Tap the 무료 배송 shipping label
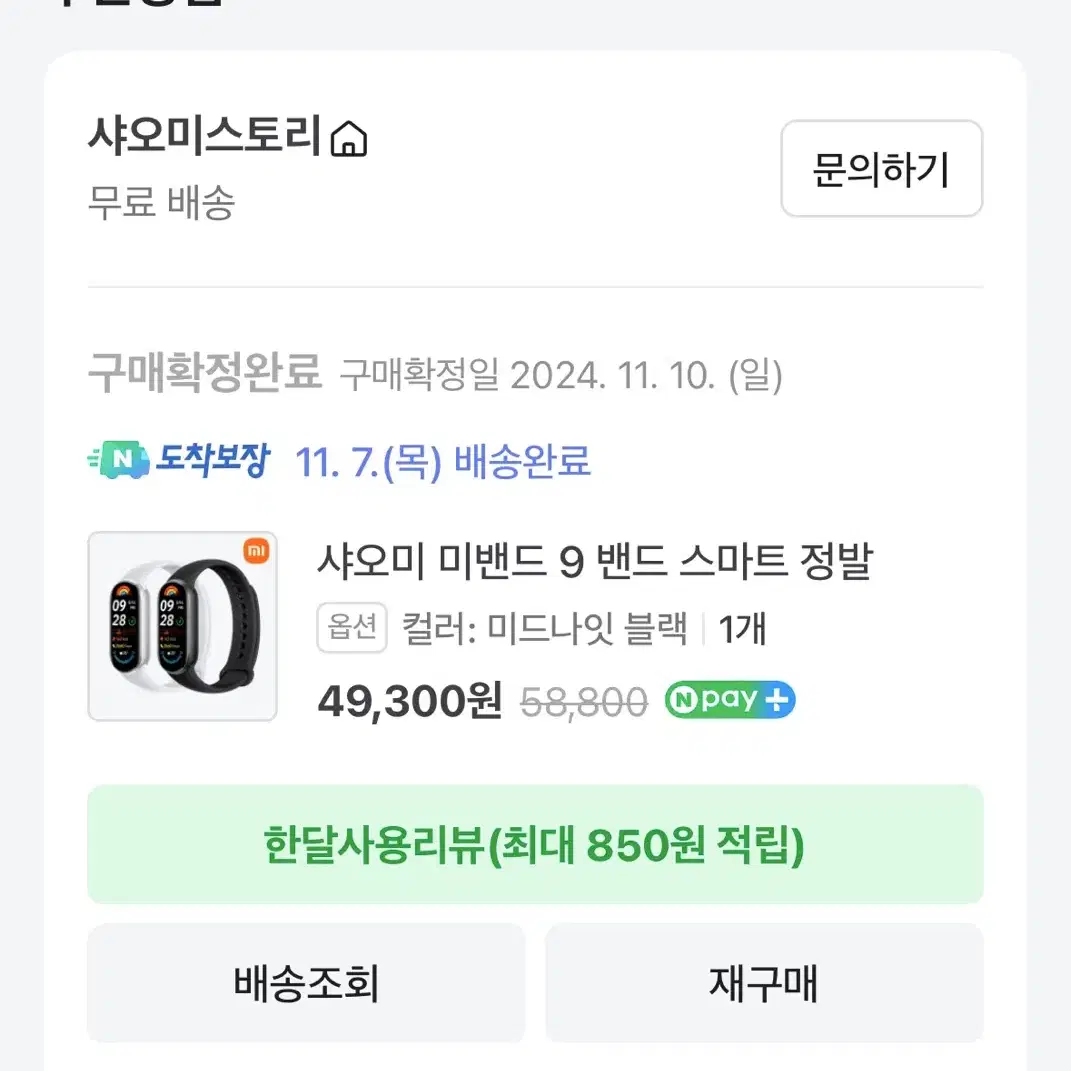The image size is (1071, 1071). coord(161,202)
